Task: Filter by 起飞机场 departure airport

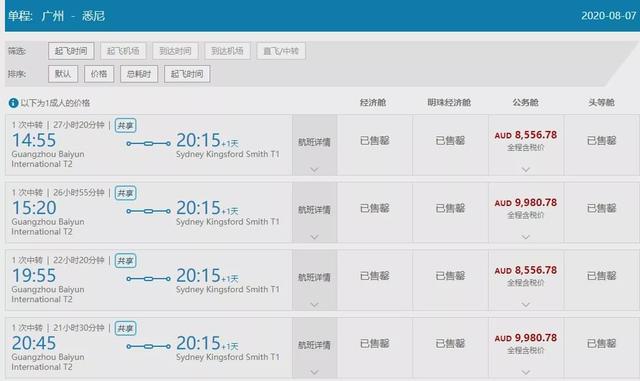Action: pos(123,51)
